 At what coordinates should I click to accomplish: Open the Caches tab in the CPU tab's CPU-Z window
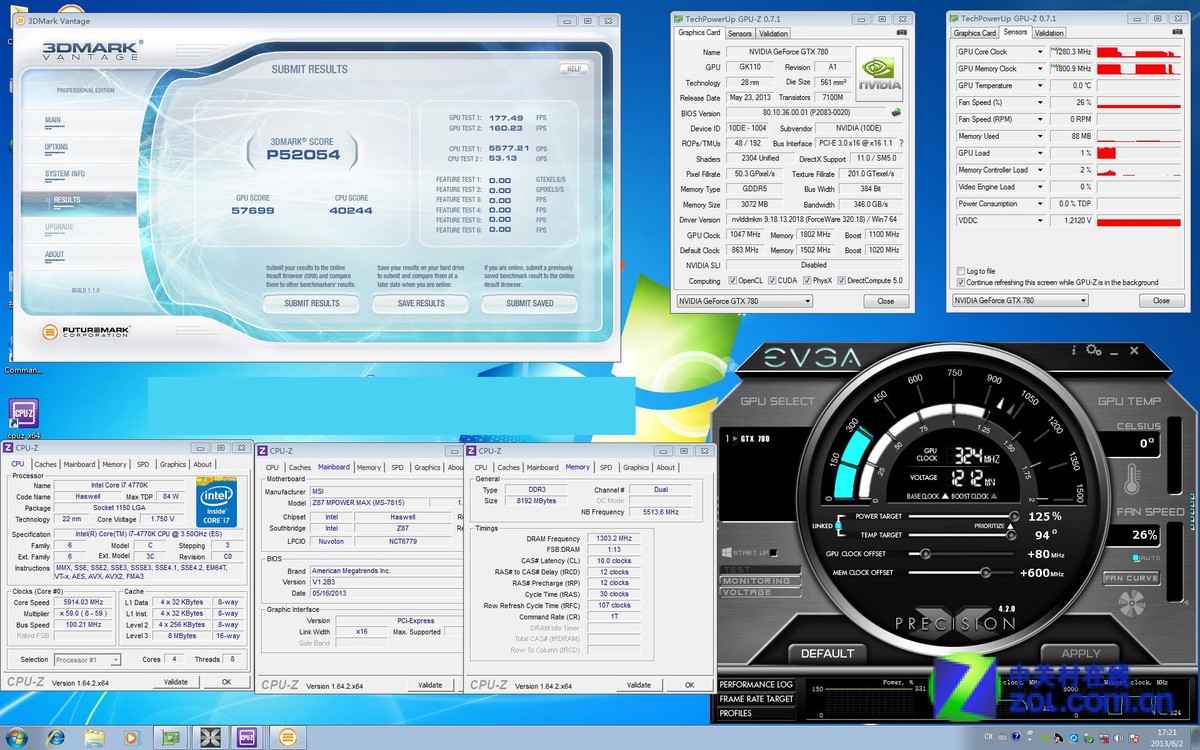click(46, 464)
